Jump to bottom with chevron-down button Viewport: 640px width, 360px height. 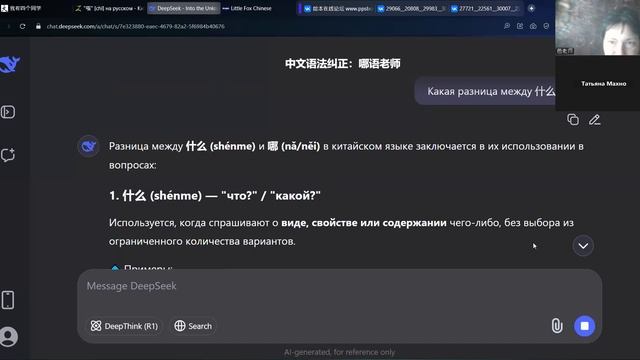coord(583,246)
